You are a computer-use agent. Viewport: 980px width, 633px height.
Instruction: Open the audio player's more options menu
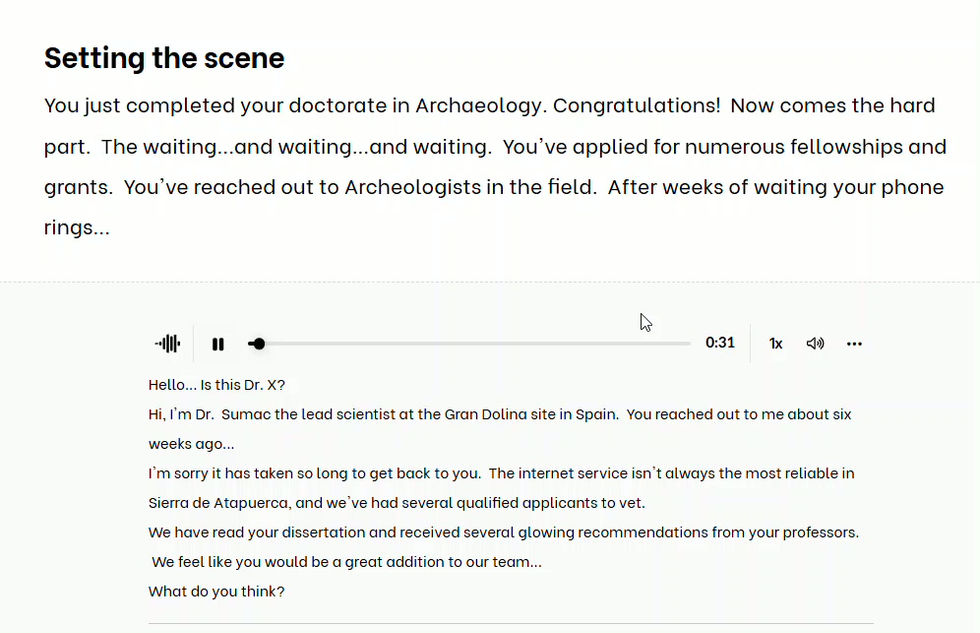point(854,344)
